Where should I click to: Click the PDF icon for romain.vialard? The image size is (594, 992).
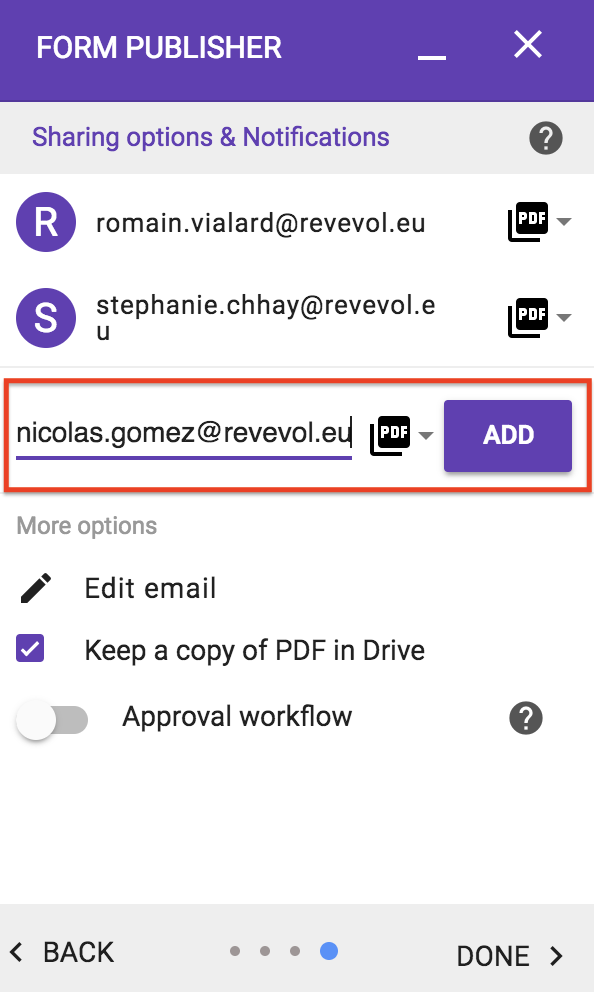click(x=528, y=221)
